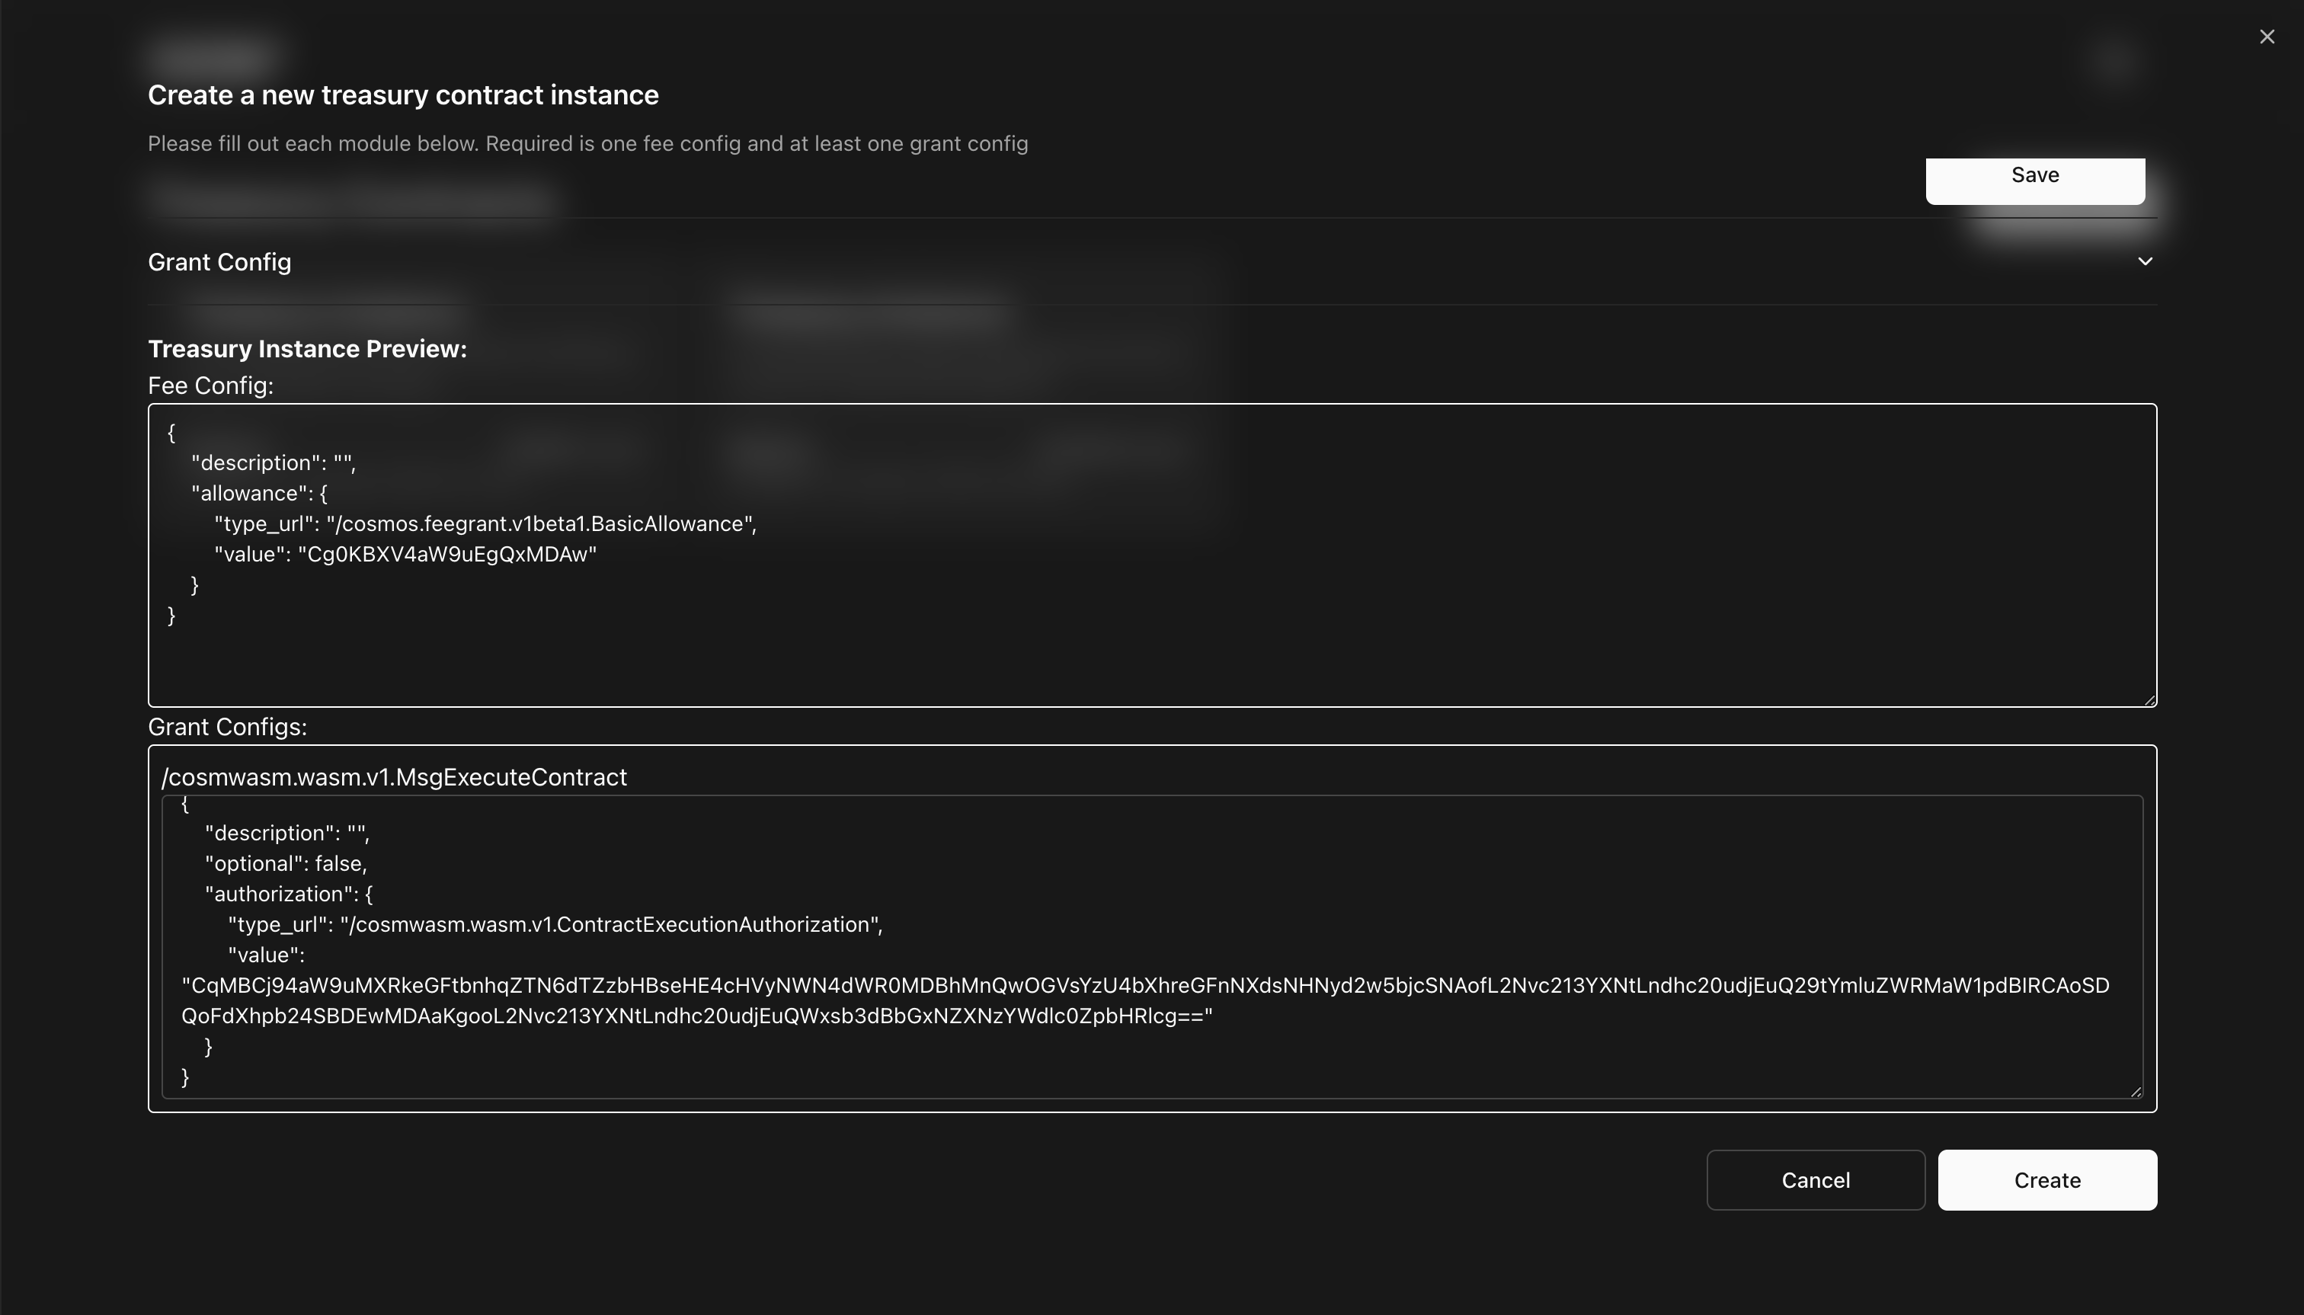The width and height of the screenshot is (2304, 1315).
Task: Click the ContractExecutionAuthorization type_url line
Action: [555, 925]
